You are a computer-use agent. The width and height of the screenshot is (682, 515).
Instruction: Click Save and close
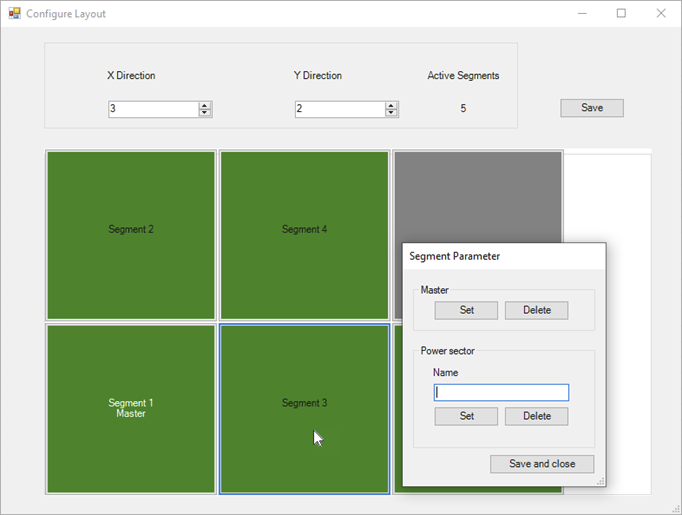point(542,464)
